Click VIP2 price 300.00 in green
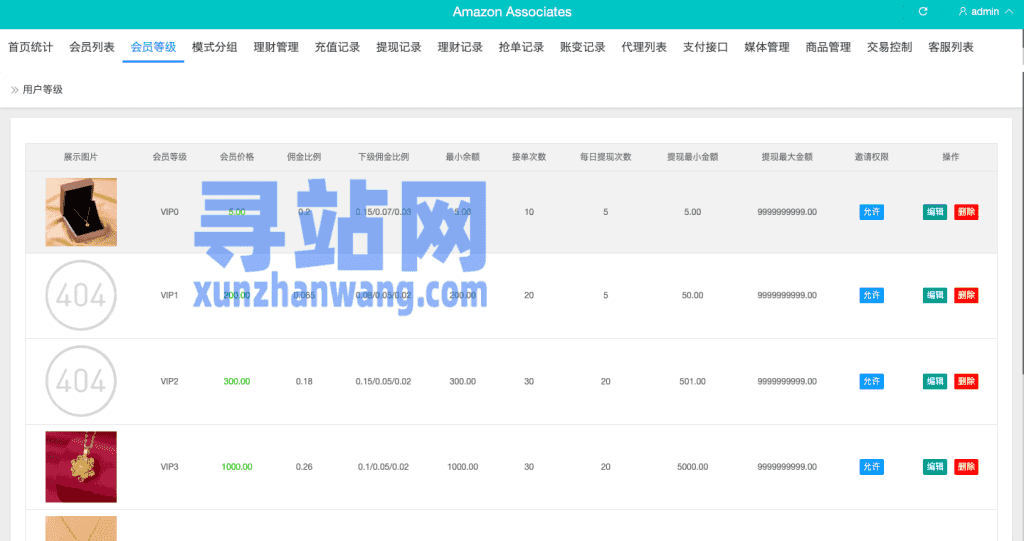 click(236, 381)
